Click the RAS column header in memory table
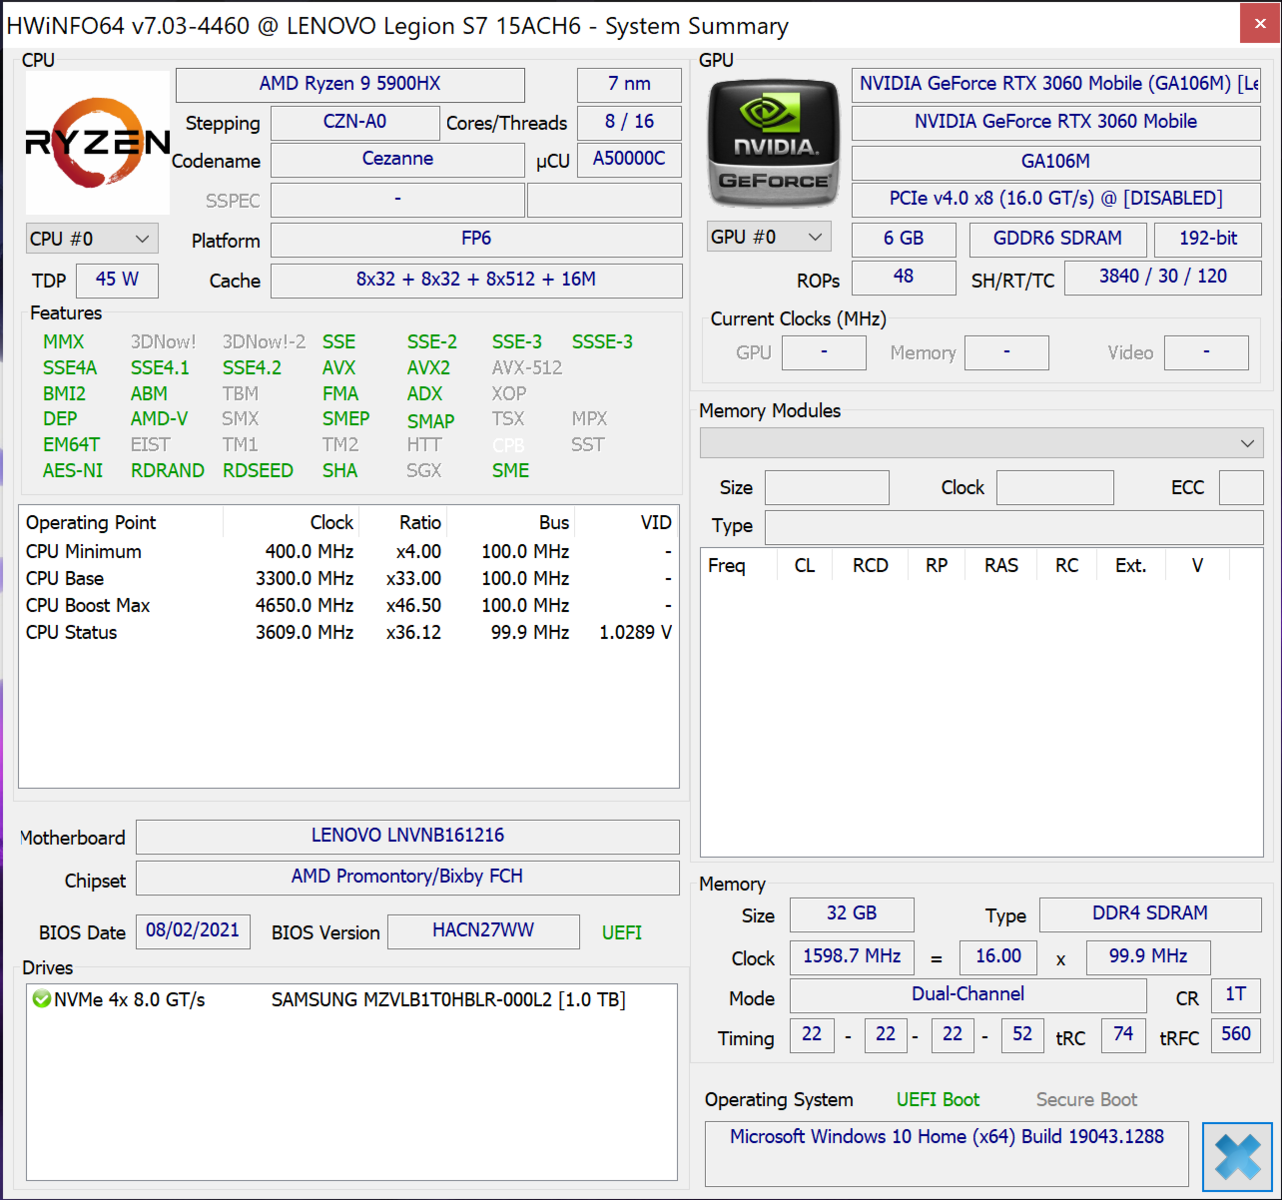Screen dimensions: 1282x1200 click(1001, 565)
